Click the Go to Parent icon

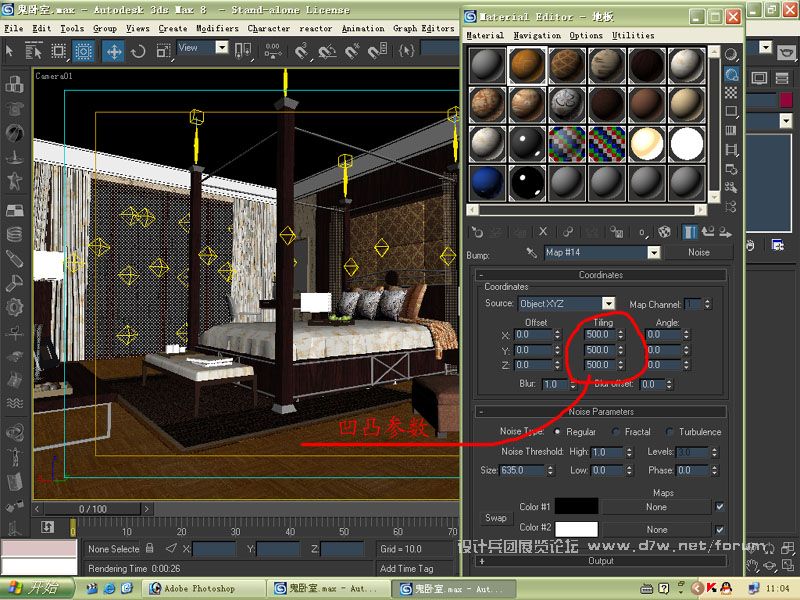click(x=708, y=233)
